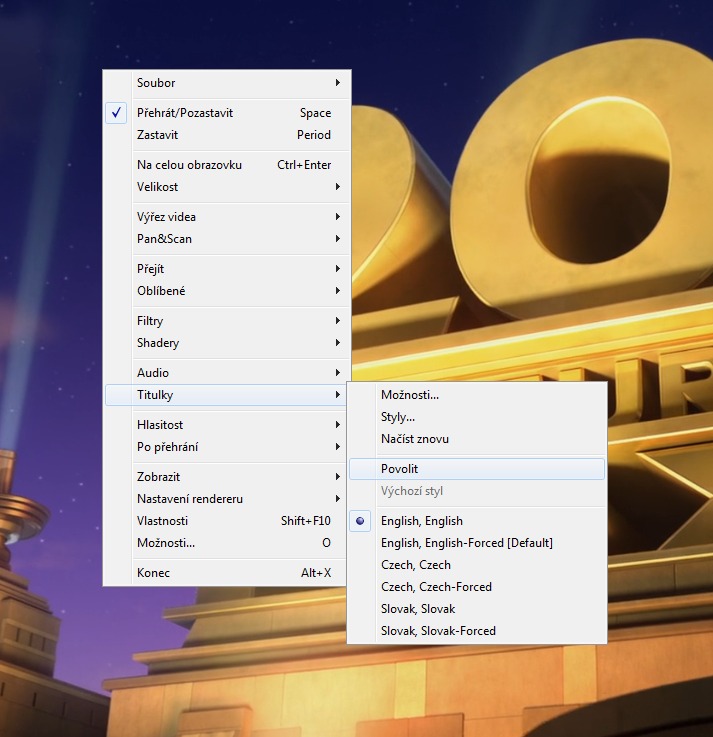Open the Zobrazit view submenu
The width and height of the screenshot is (713, 737).
[x=226, y=477]
